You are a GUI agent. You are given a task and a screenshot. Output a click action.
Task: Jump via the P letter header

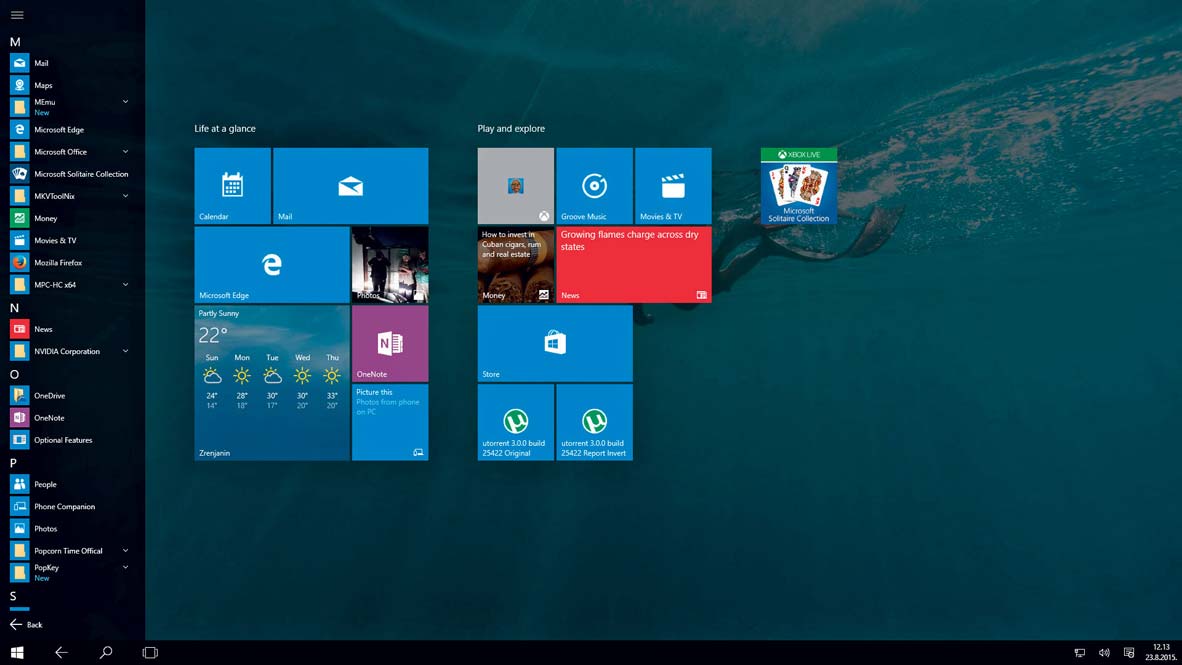[x=14, y=463]
